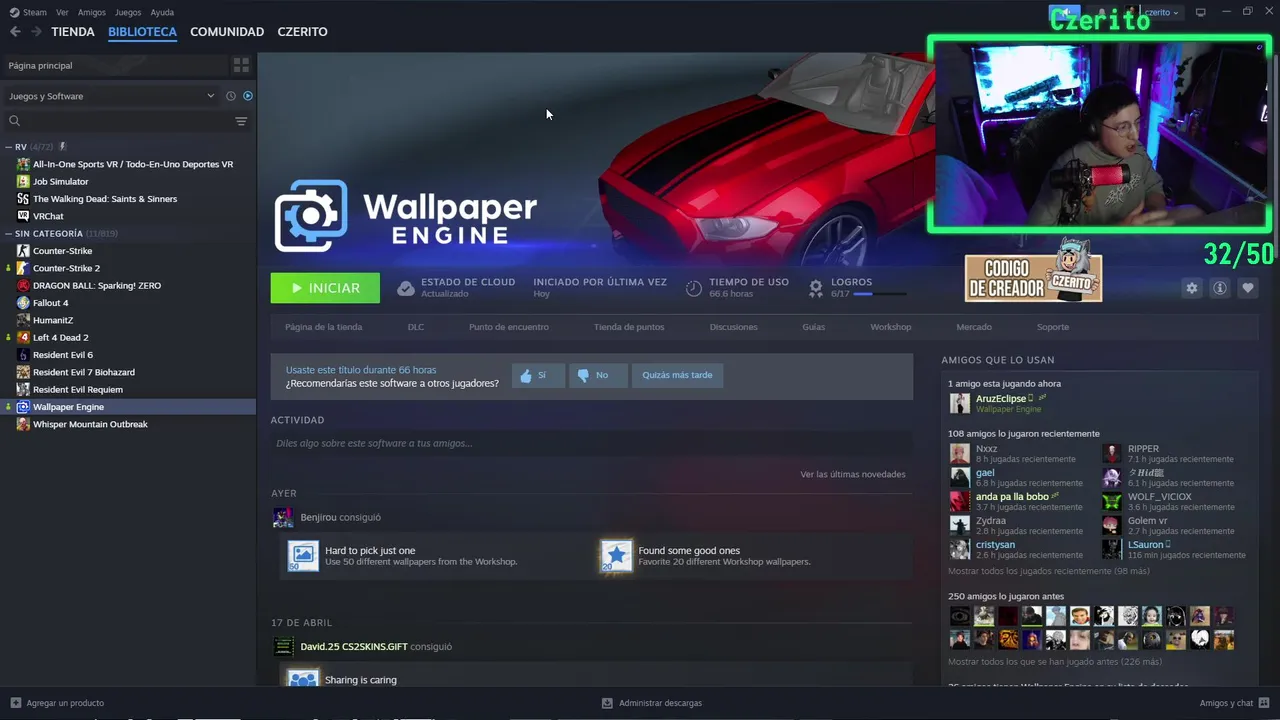Image resolution: width=1280 pixels, height=720 pixels.
Task: Open the Workshop tab
Action: point(890,327)
